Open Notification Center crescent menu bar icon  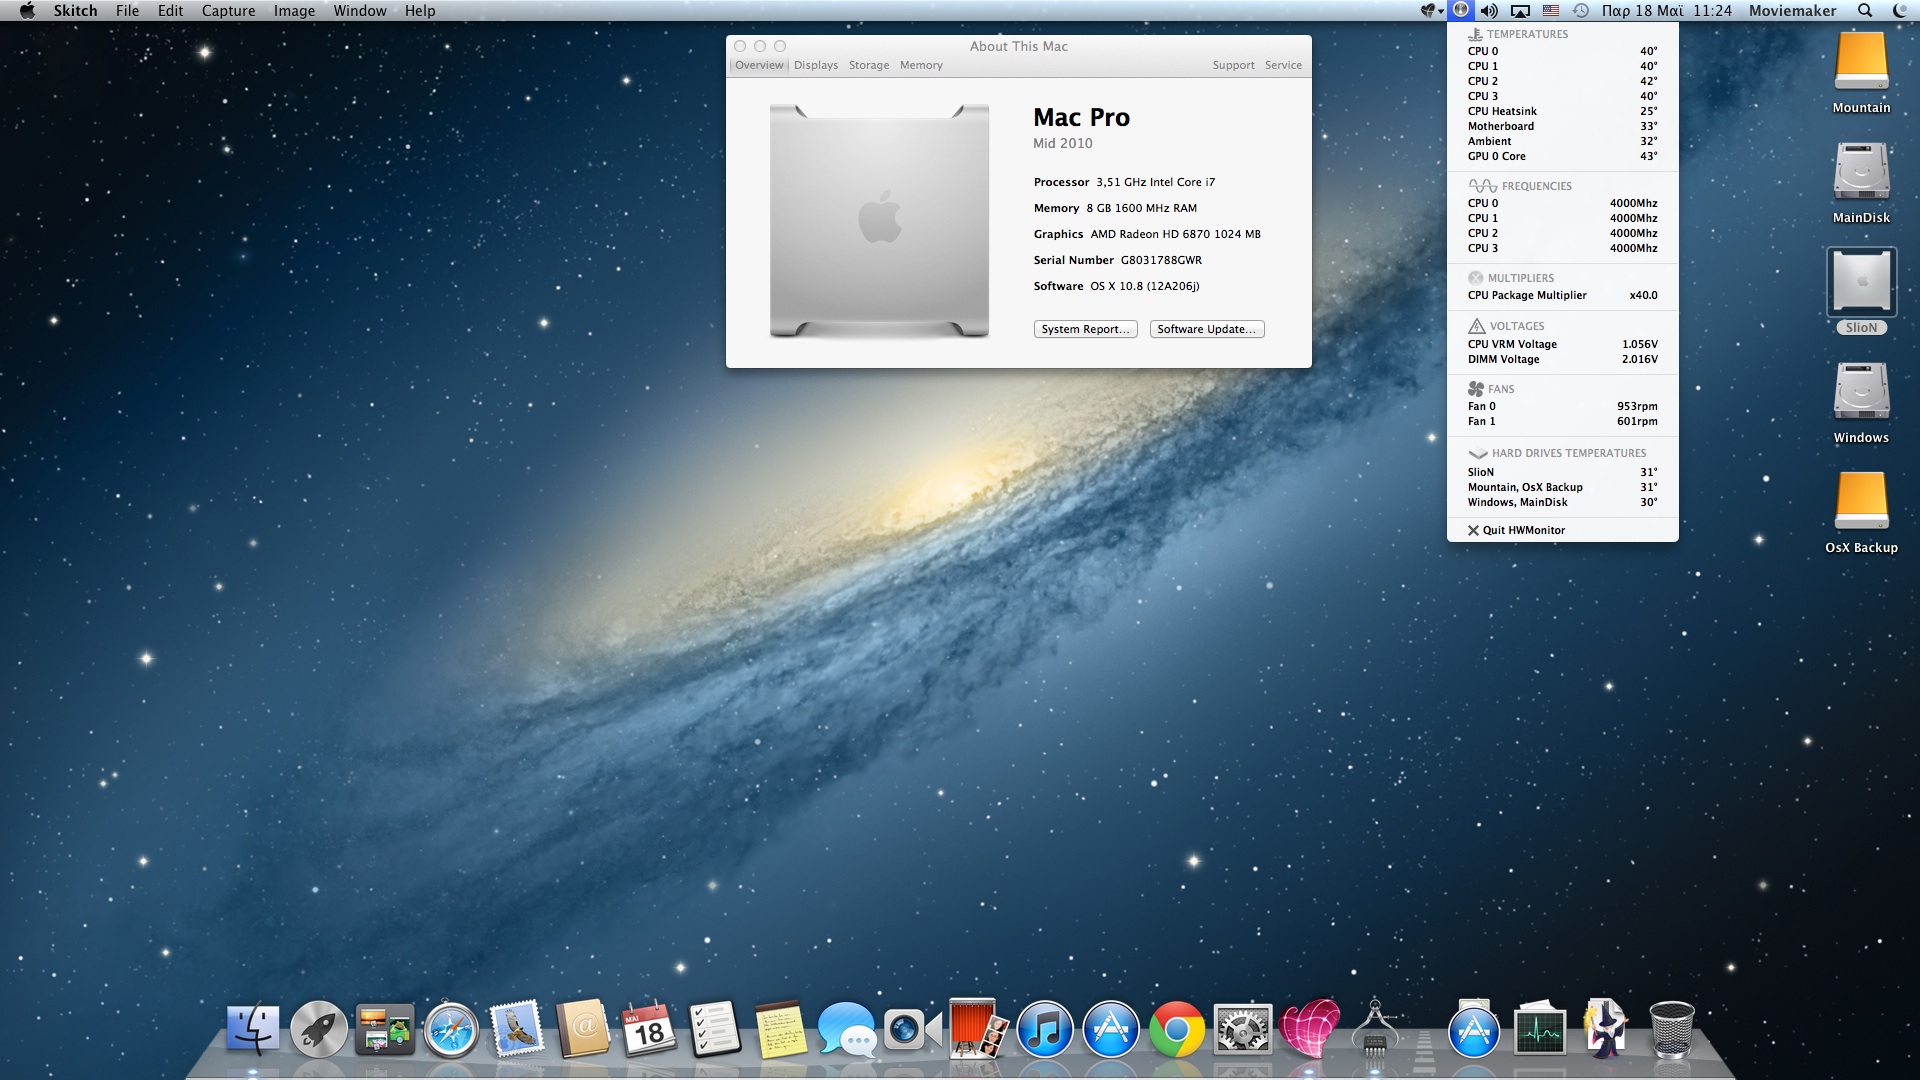1899,10
